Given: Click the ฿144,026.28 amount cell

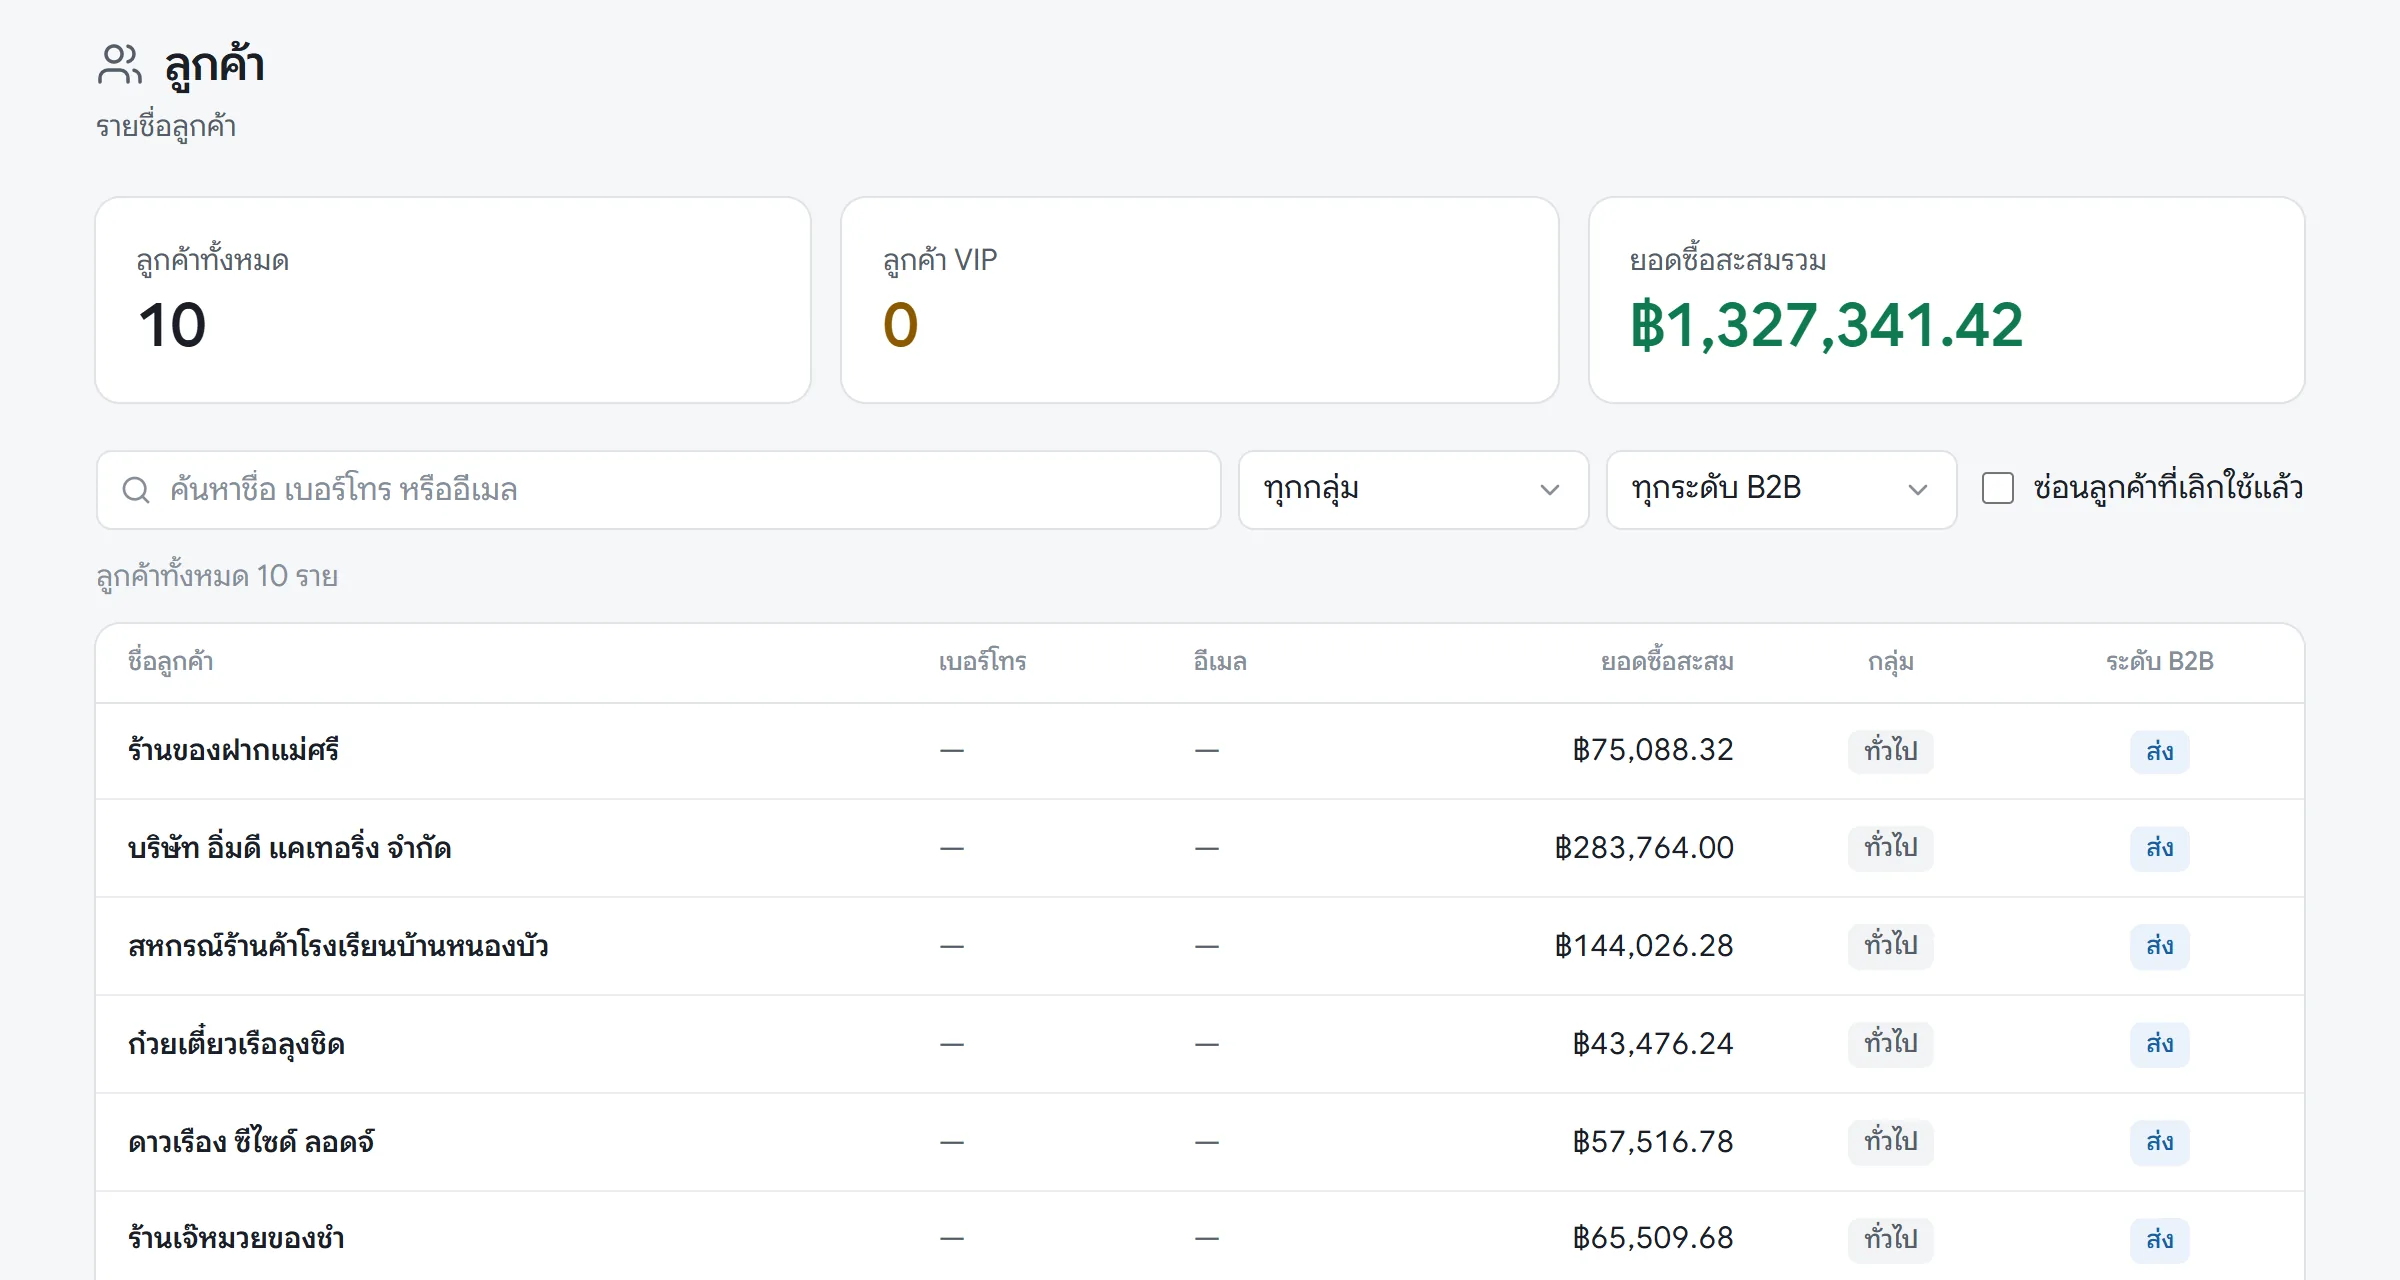Looking at the screenshot, I should coord(1644,946).
